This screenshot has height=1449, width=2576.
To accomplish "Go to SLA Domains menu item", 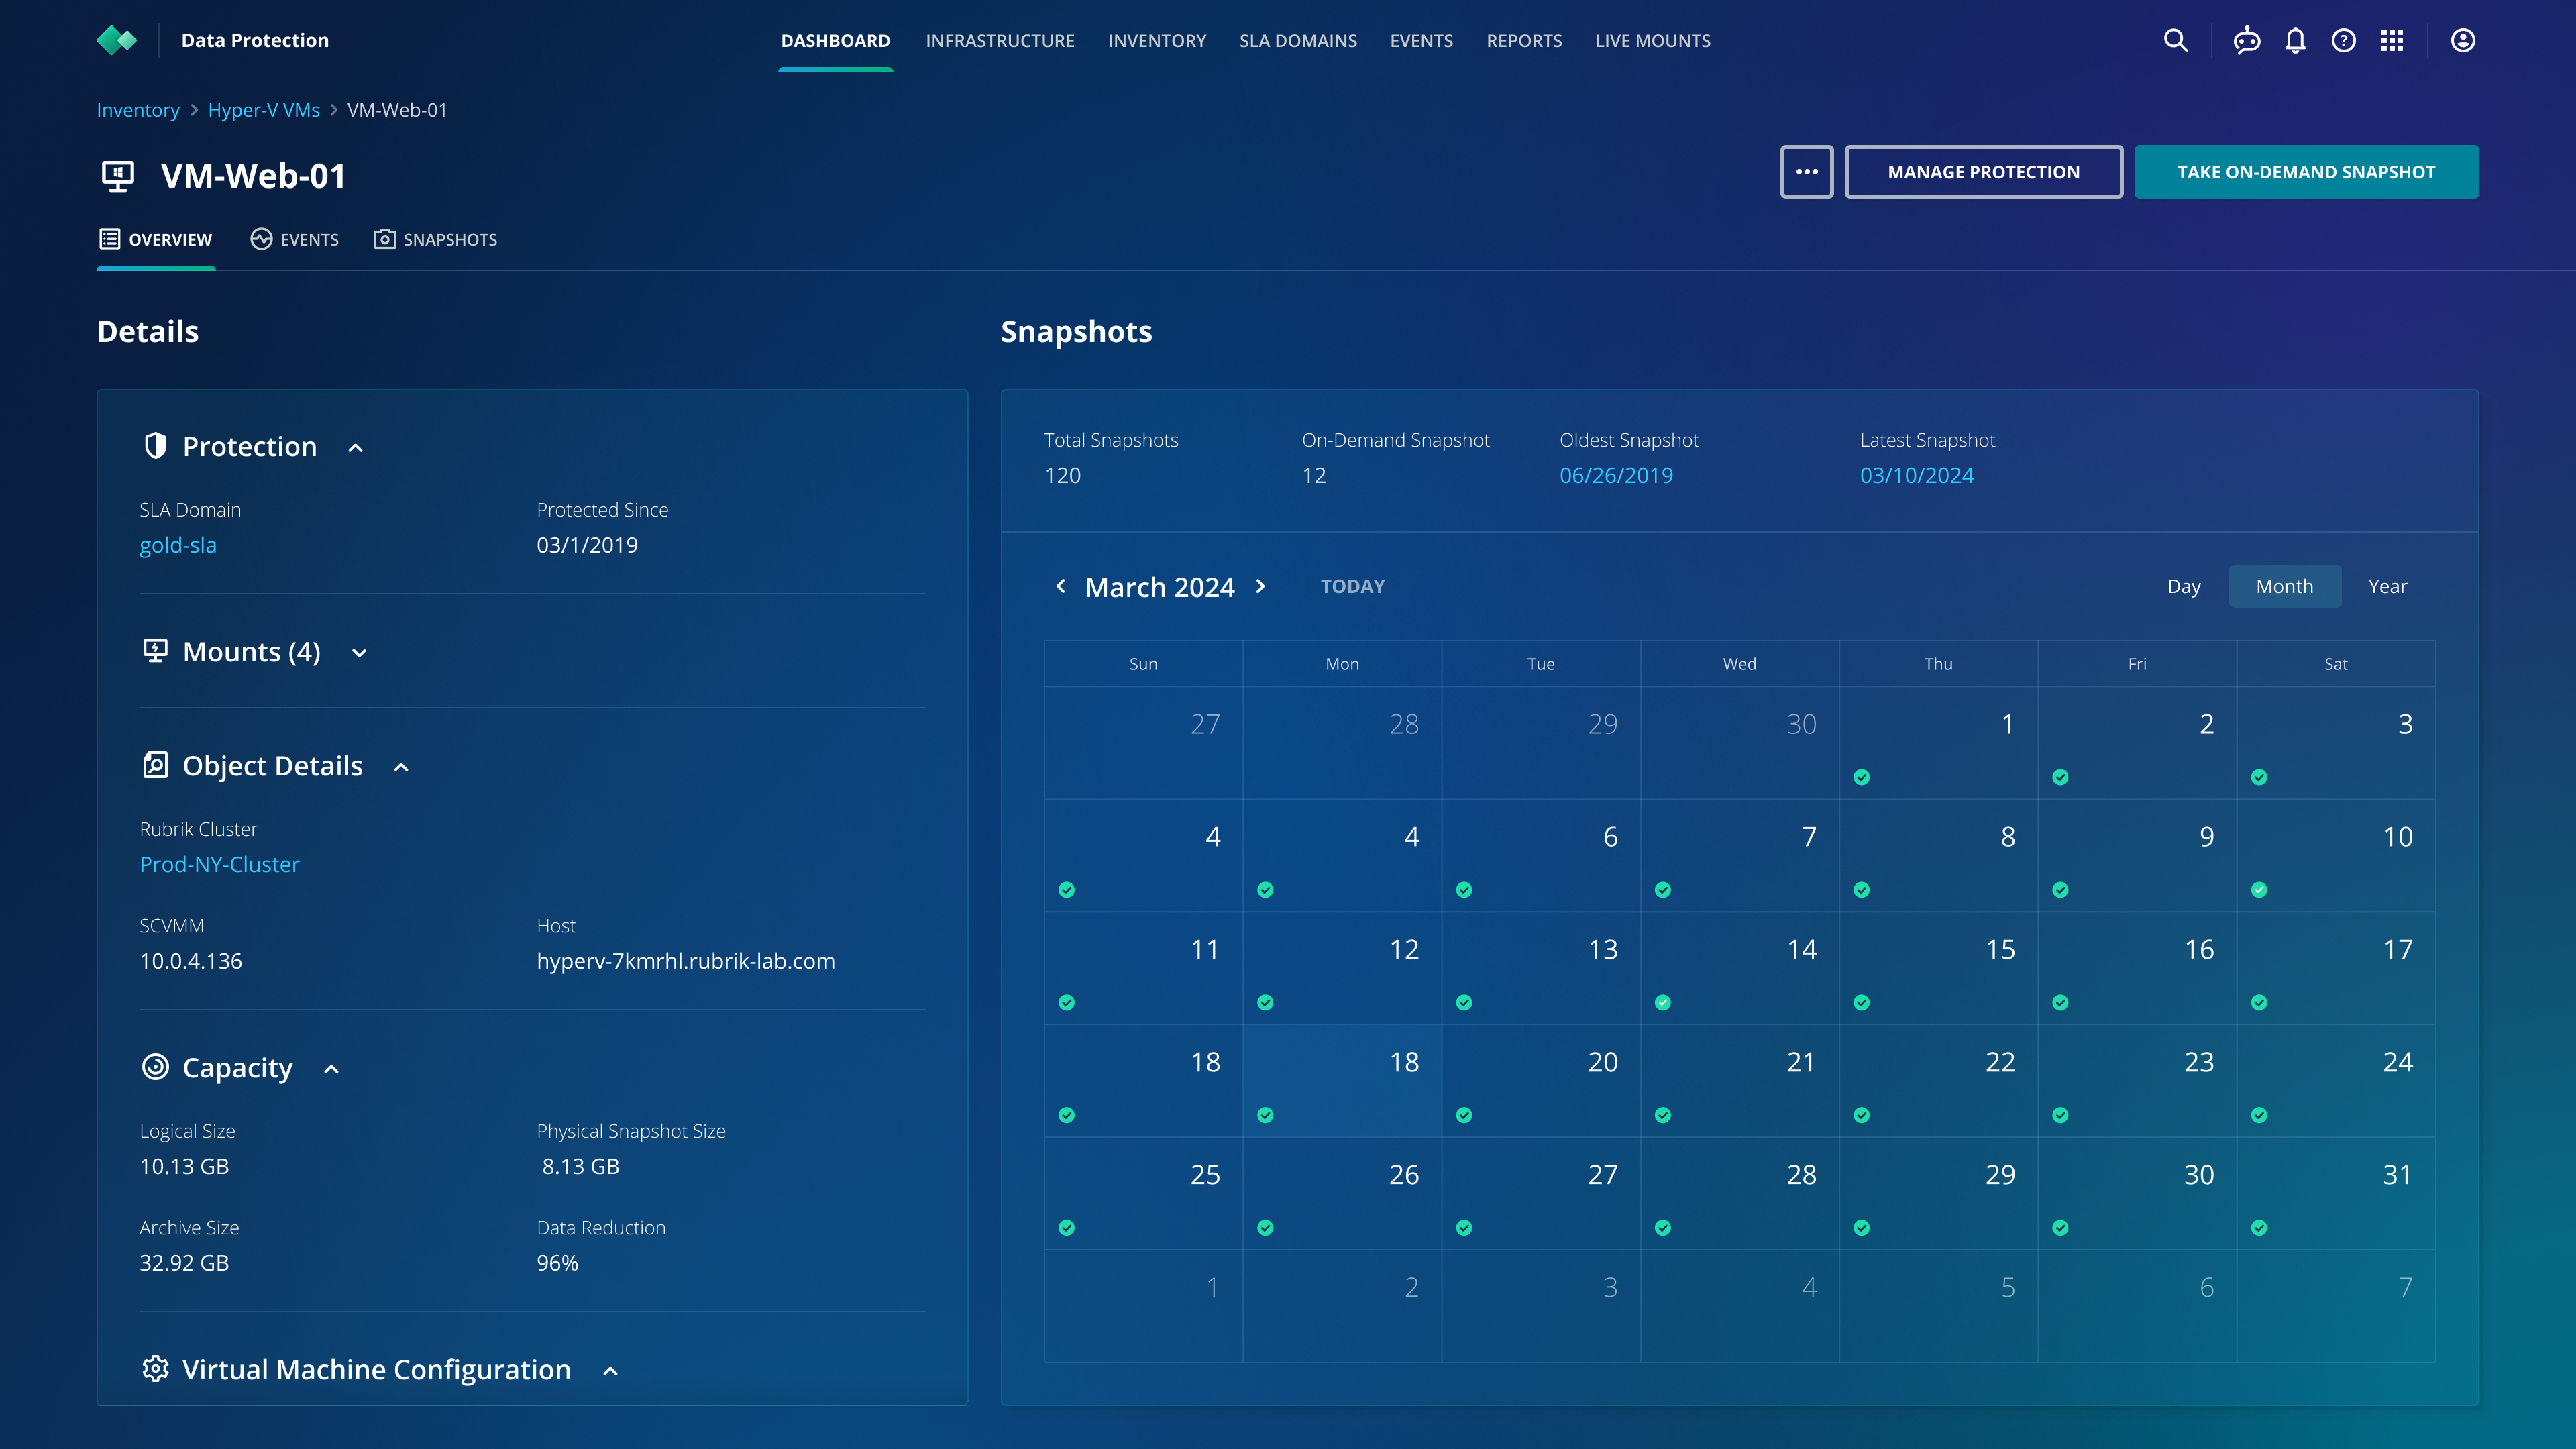I will click(x=1298, y=40).
